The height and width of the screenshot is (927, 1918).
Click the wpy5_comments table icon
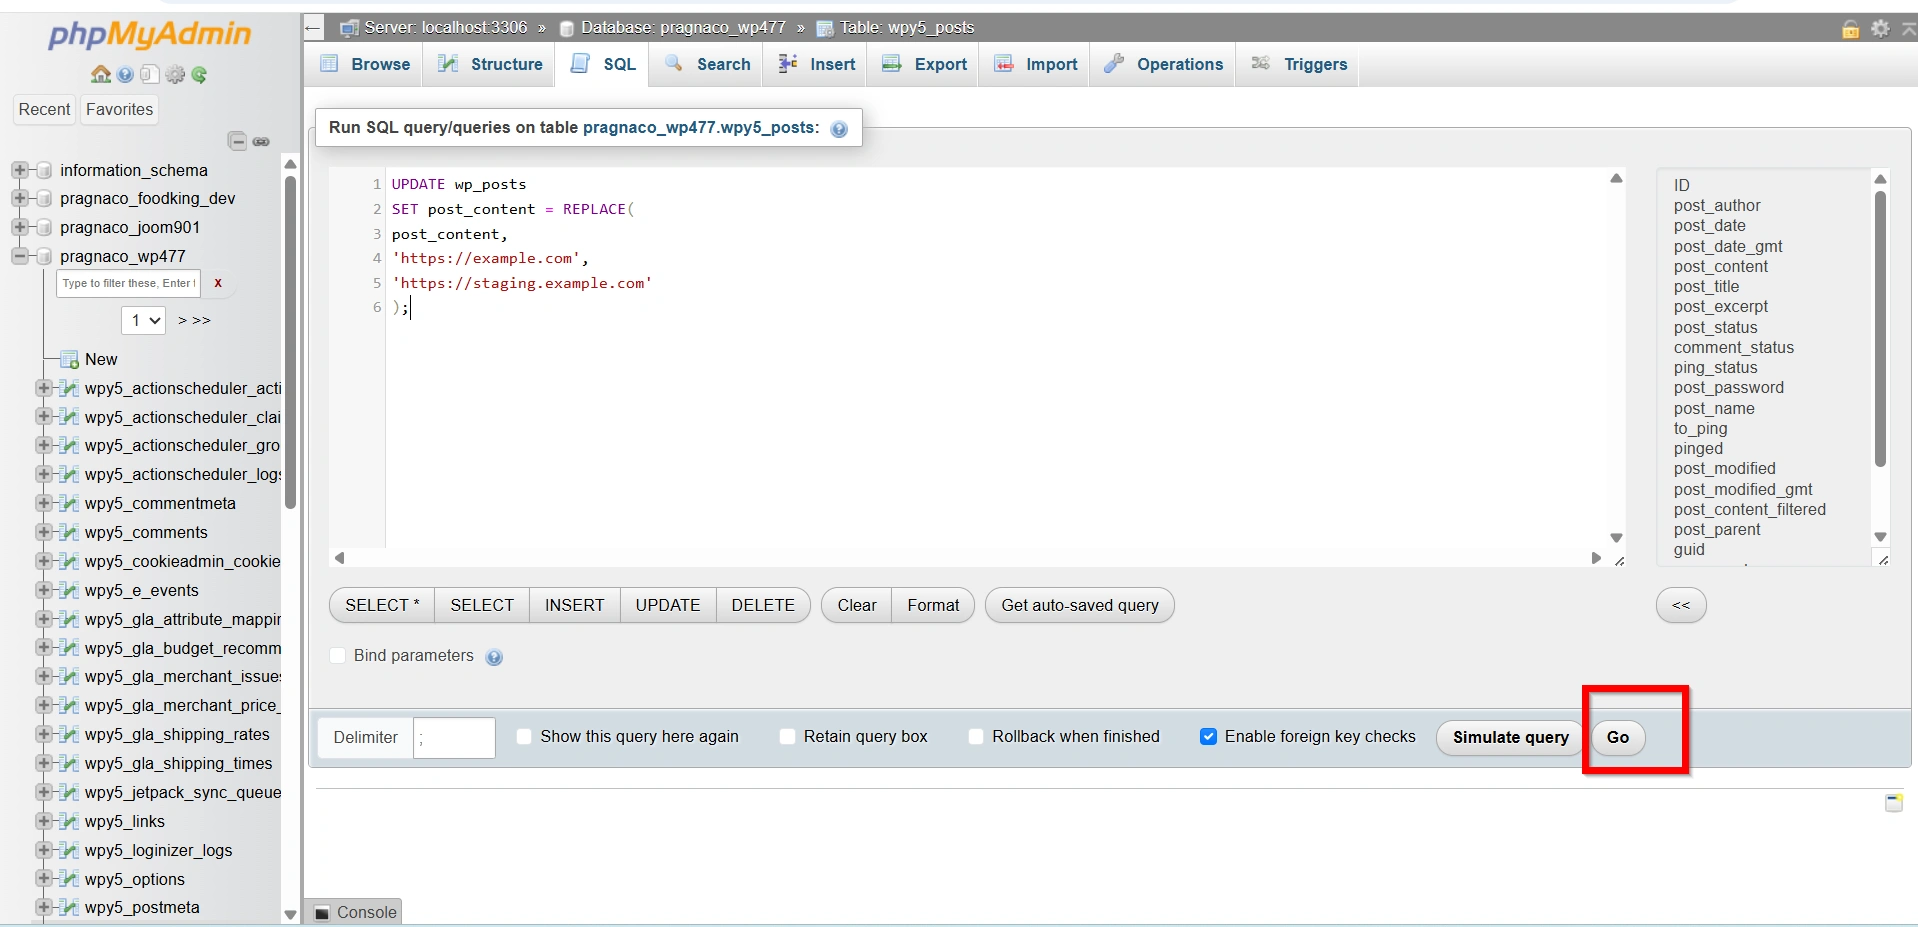tap(69, 532)
